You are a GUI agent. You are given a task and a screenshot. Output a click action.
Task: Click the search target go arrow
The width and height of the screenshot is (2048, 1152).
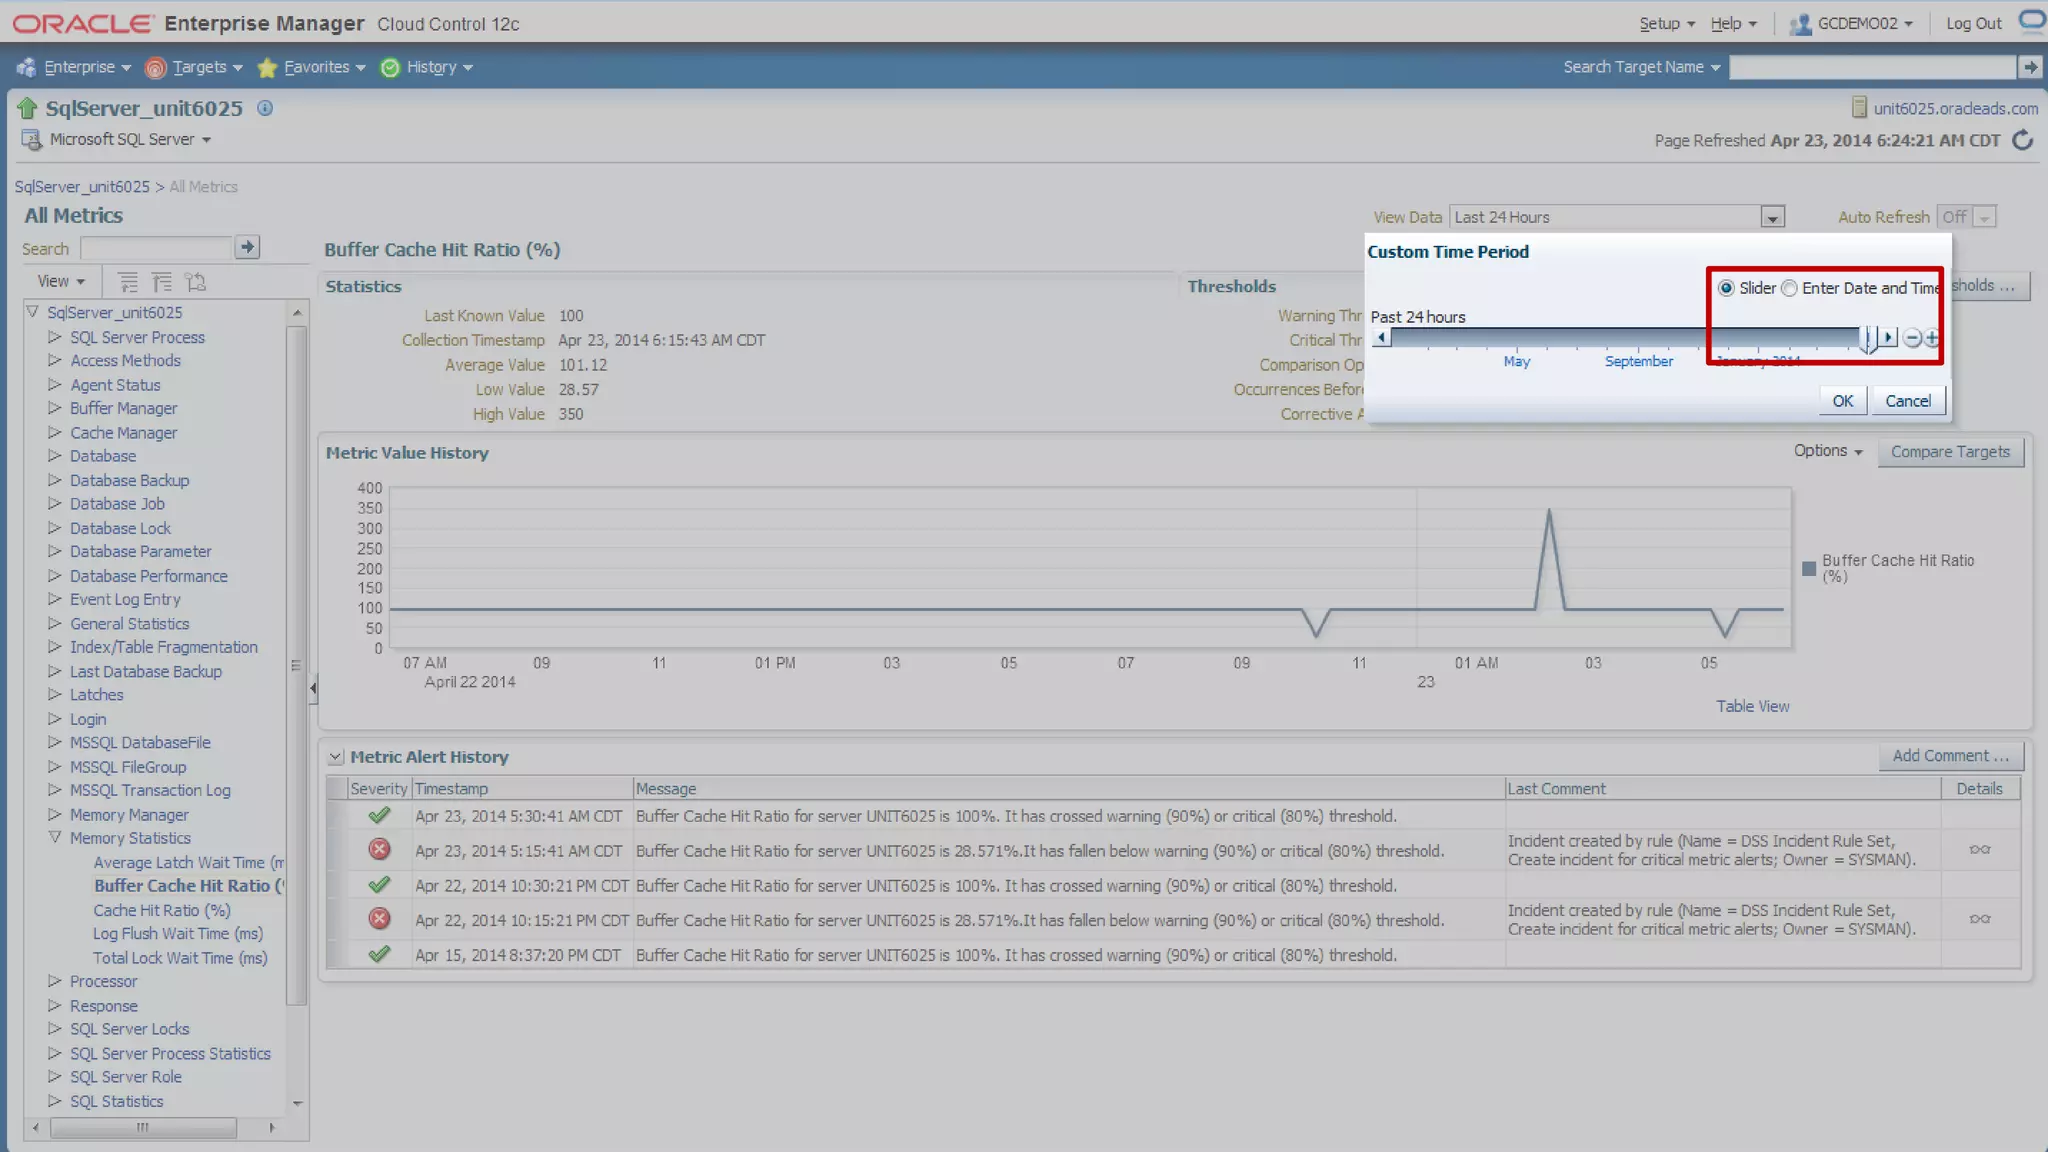tap(2029, 67)
